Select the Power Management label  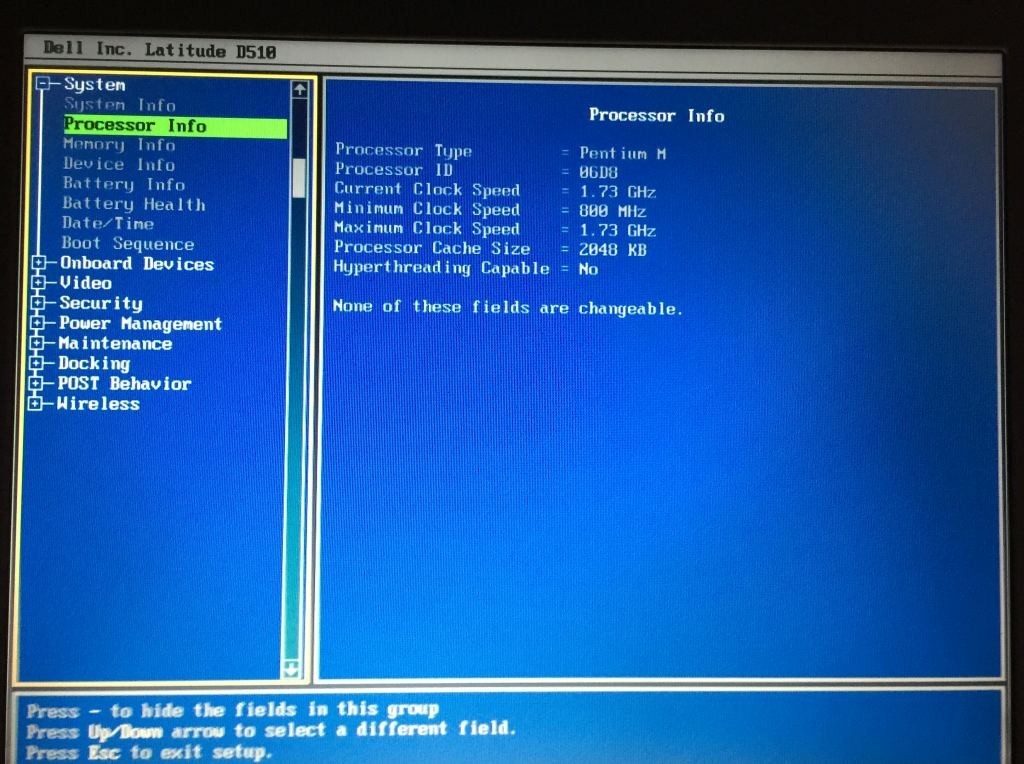pyautogui.click(x=140, y=324)
